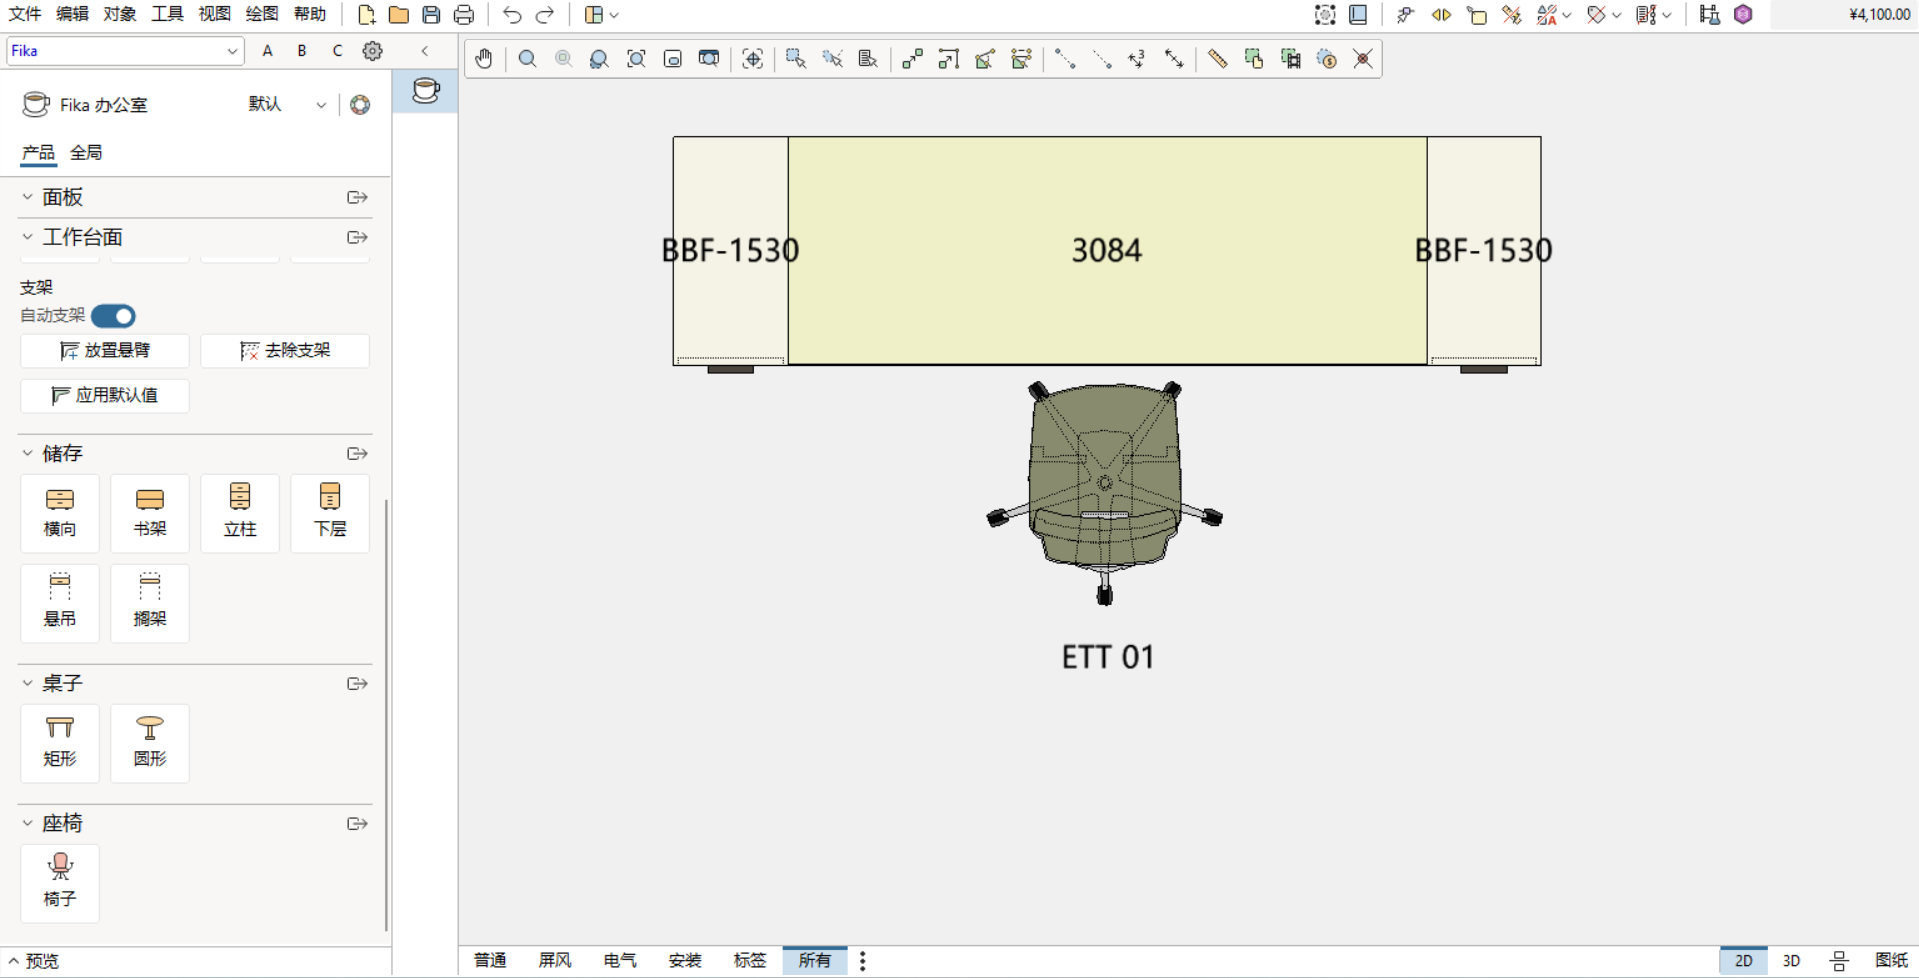Collapse the 桌子 section
Screen dimensions: 1919x978
tap(27, 684)
